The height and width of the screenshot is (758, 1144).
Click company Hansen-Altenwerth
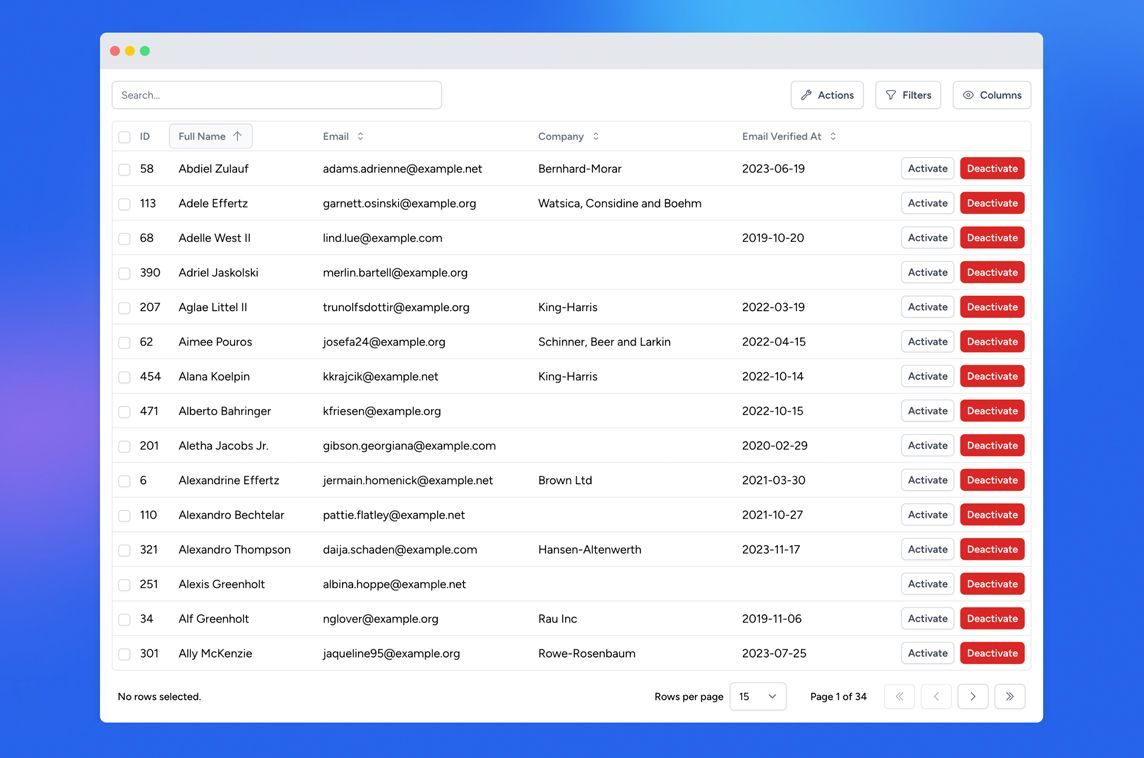coord(590,549)
